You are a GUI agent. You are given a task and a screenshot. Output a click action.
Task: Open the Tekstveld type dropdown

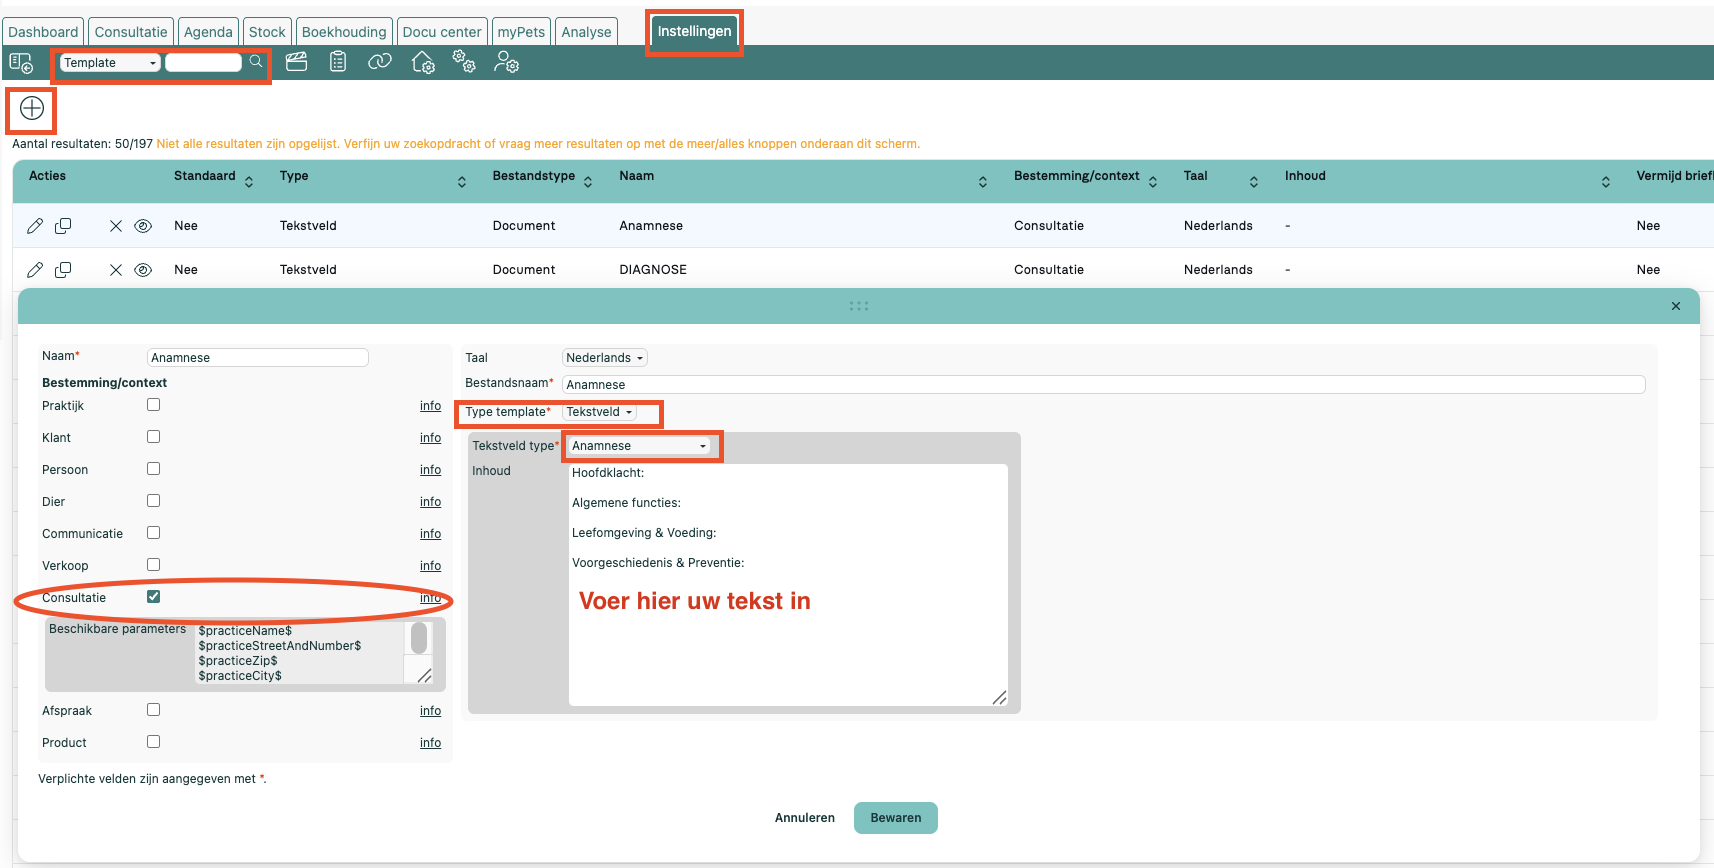point(639,446)
